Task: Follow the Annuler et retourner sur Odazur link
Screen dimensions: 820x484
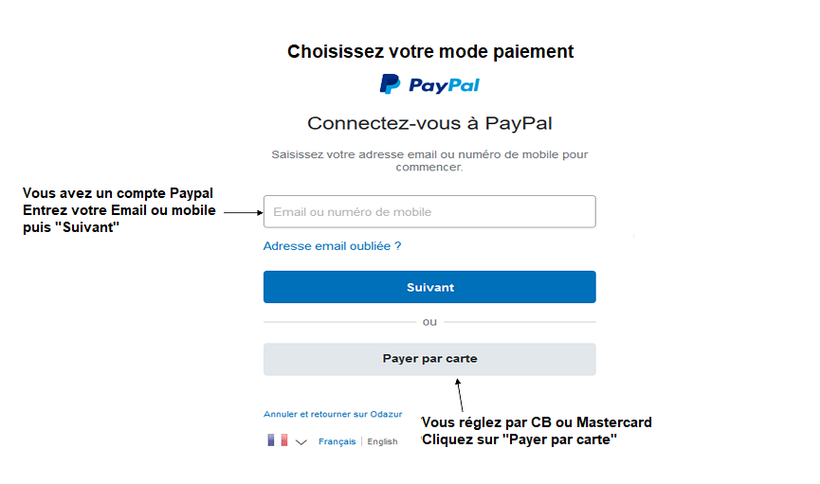Action: (333, 414)
